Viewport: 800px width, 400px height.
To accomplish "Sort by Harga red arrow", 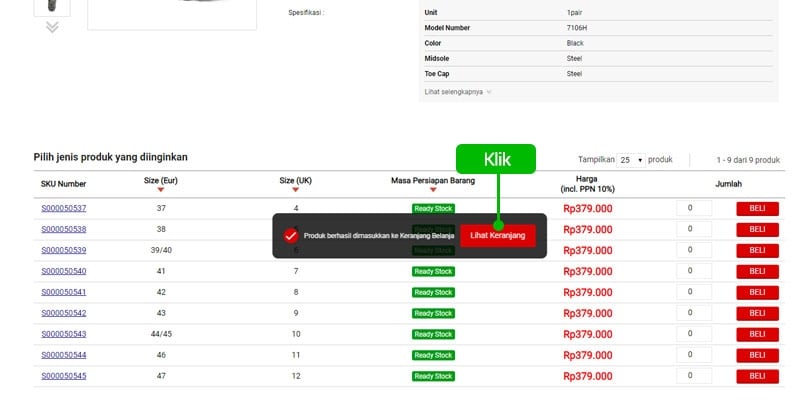I will click(x=587, y=190).
